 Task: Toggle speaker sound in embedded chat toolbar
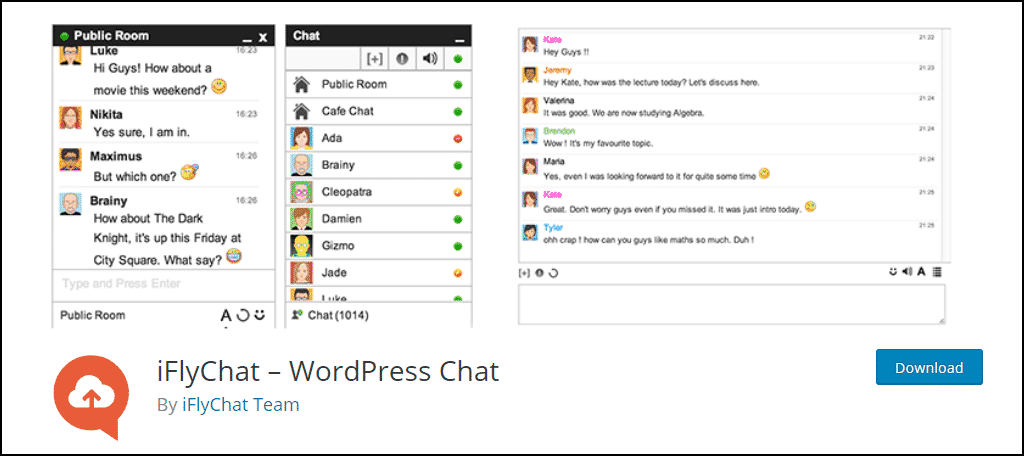click(x=907, y=272)
